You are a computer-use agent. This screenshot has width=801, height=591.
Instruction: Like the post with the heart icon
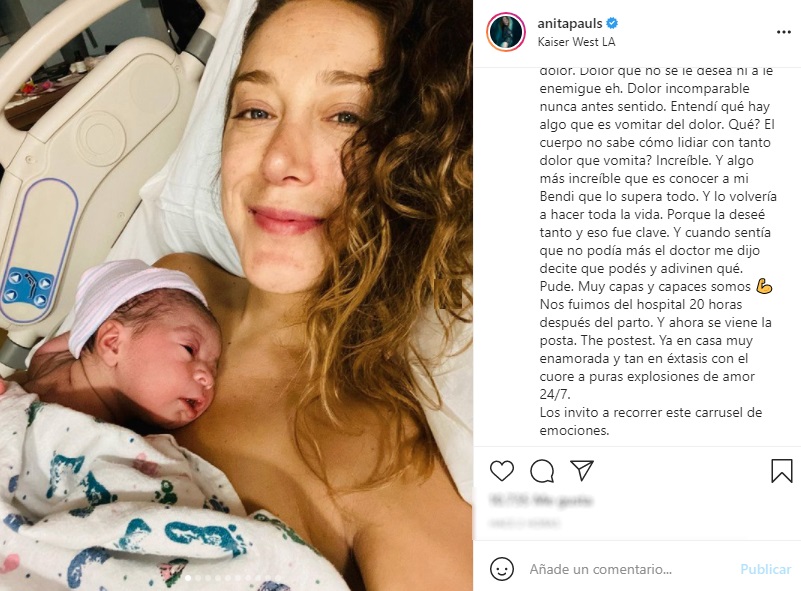point(502,470)
